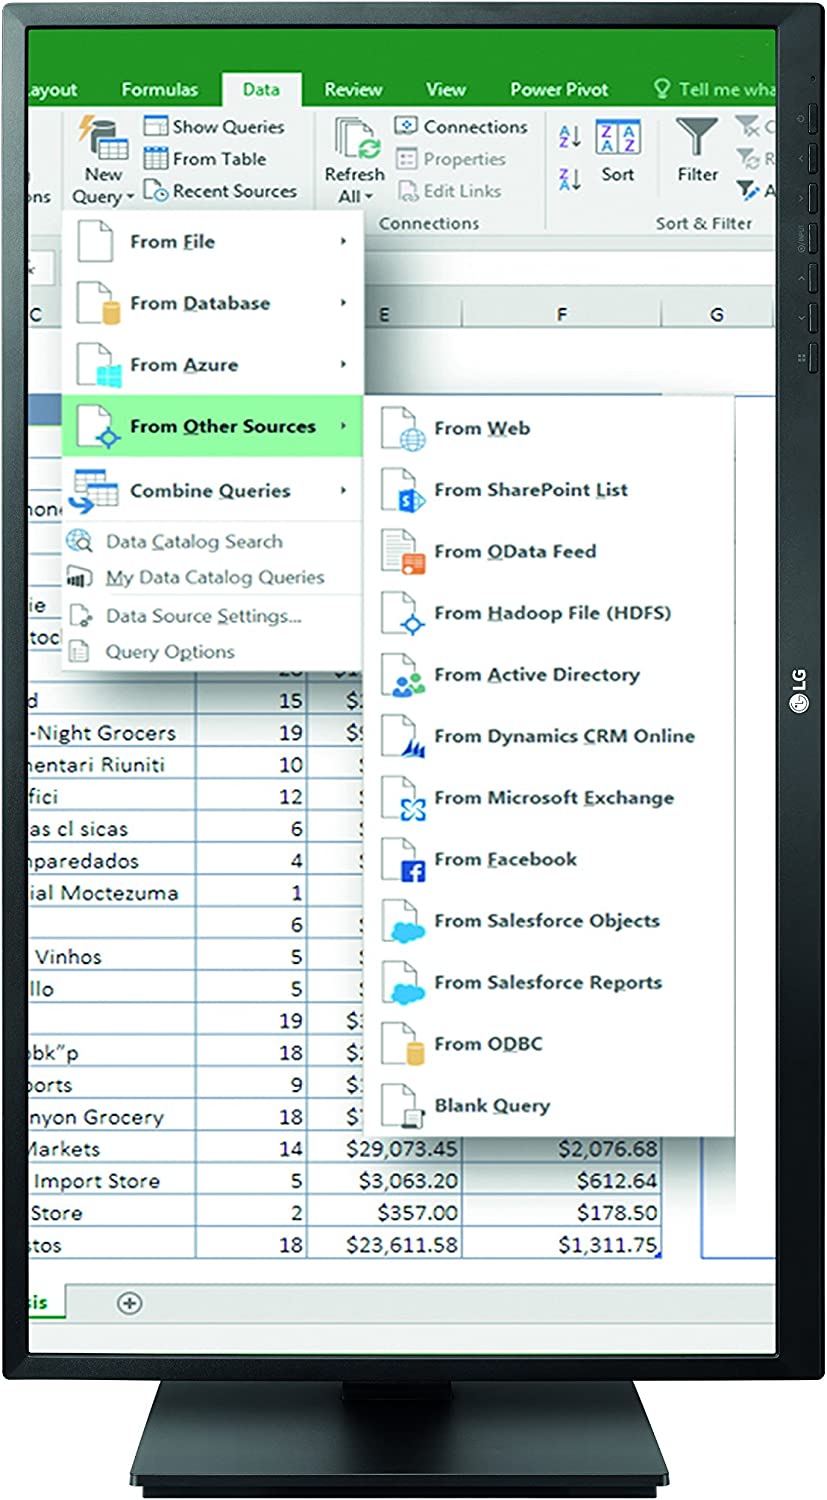Expand the From Other Sources submenu arrow

tap(343, 426)
